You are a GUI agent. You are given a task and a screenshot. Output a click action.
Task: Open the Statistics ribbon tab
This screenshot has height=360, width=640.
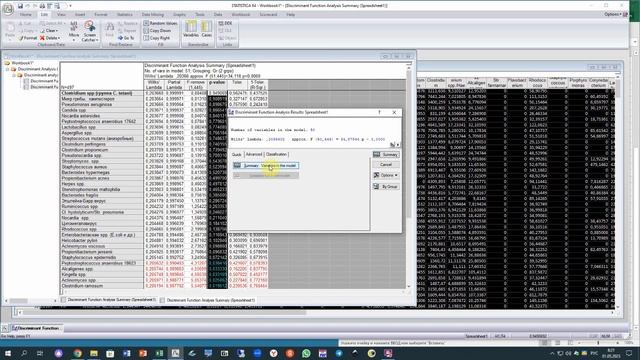point(124,14)
